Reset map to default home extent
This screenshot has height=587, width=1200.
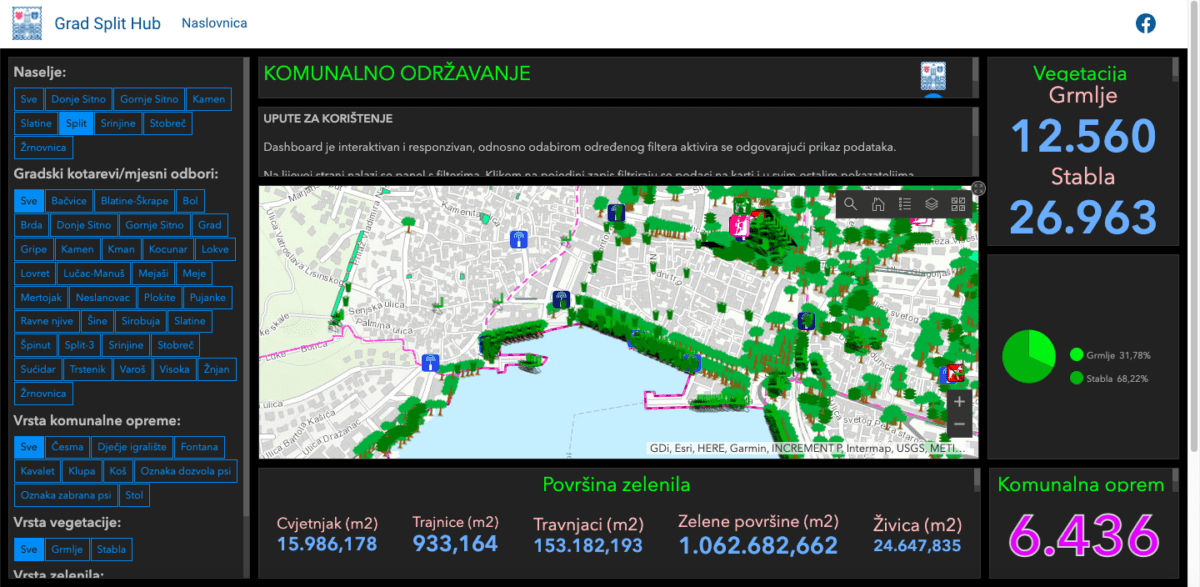(x=878, y=204)
